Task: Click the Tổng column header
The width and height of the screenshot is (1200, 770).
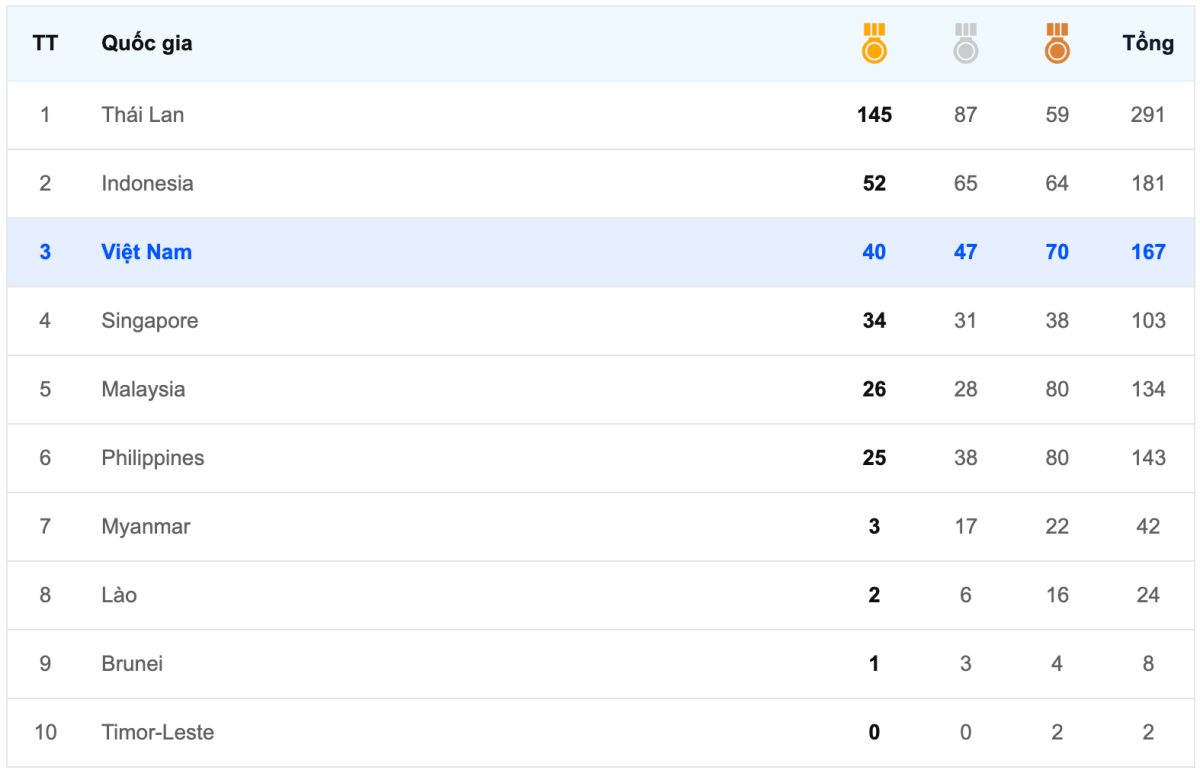Action: 1148,43
